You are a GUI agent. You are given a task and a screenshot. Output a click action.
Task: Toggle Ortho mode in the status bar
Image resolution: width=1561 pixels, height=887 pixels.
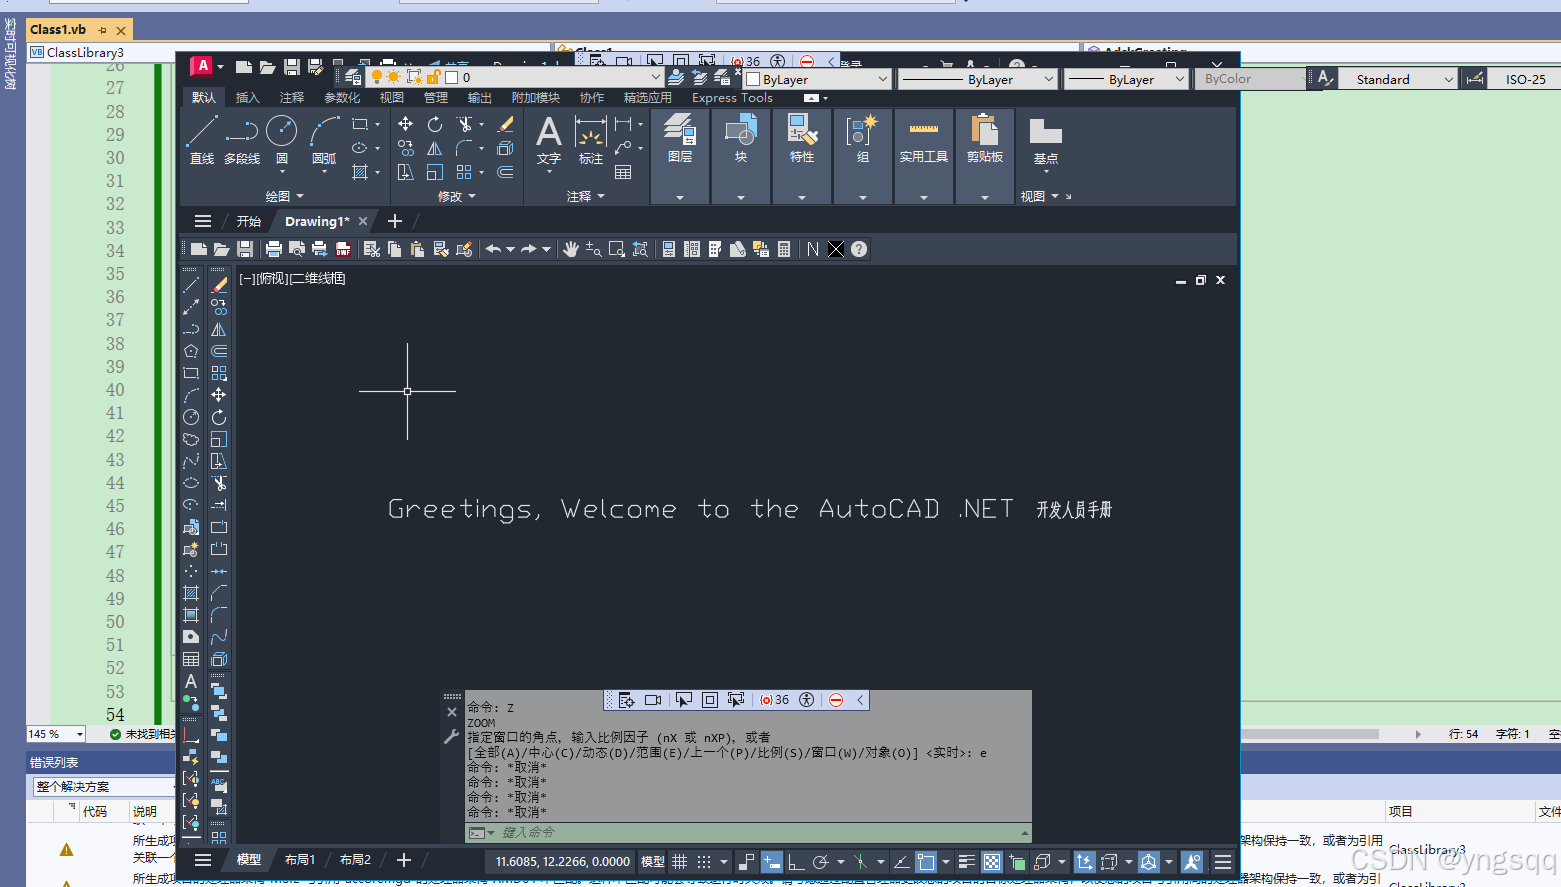click(796, 861)
